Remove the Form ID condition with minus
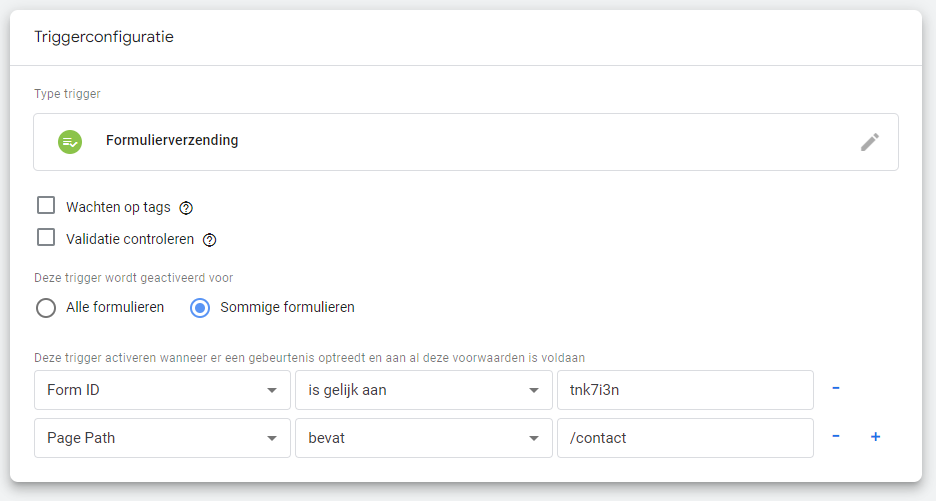 tap(836, 388)
